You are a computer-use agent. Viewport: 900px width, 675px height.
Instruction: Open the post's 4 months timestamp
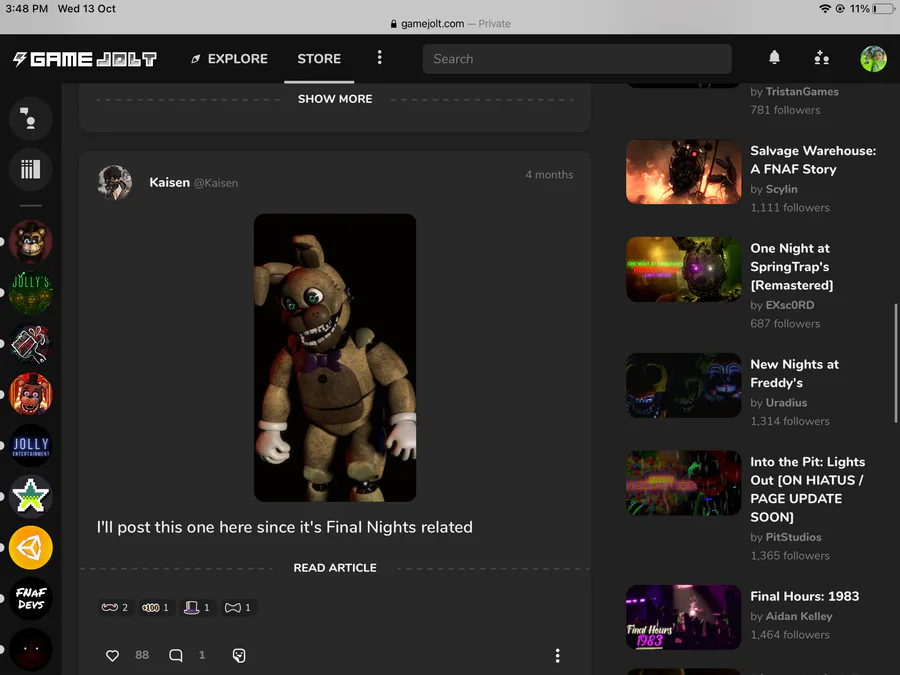pyautogui.click(x=549, y=174)
